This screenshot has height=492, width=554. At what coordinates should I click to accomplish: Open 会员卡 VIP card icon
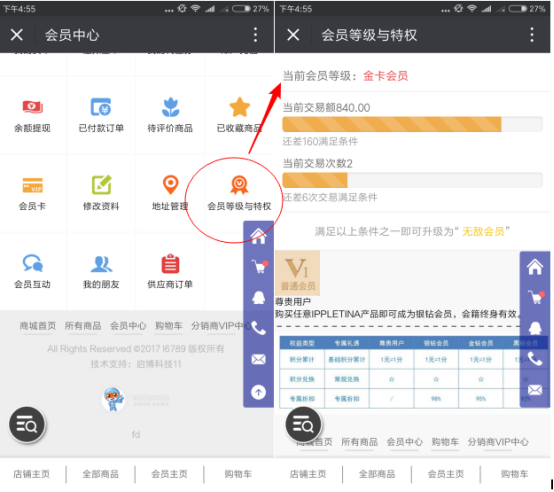click(33, 185)
